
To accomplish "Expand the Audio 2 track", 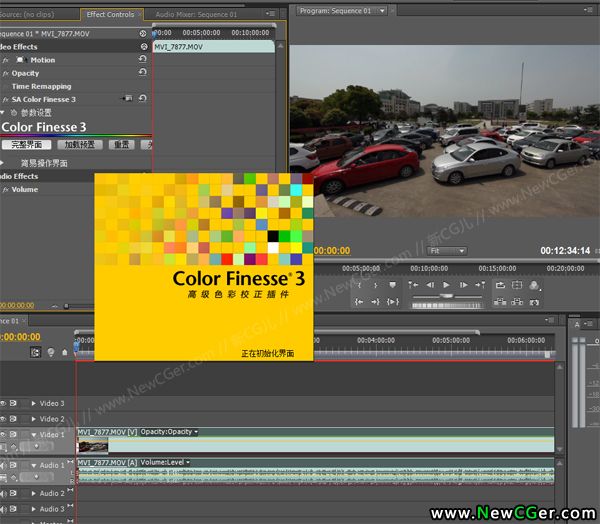I will click(x=34, y=493).
